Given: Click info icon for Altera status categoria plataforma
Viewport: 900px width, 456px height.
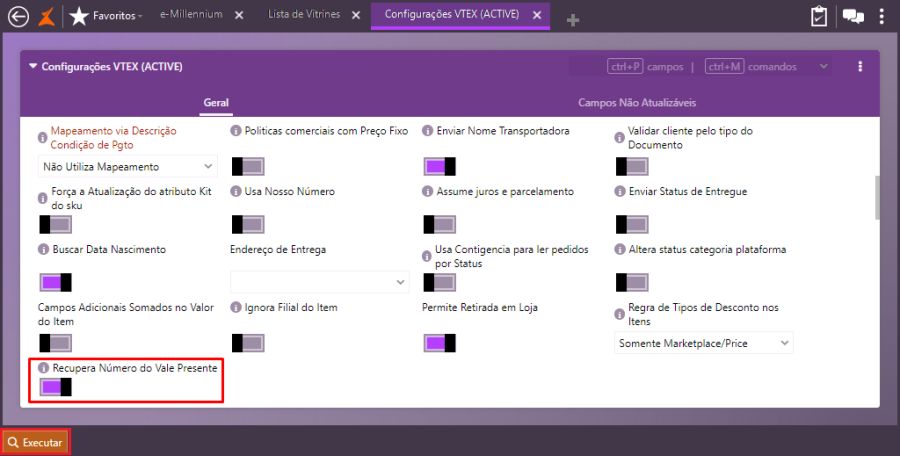Looking at the screenshot, I should pos(619,249).
